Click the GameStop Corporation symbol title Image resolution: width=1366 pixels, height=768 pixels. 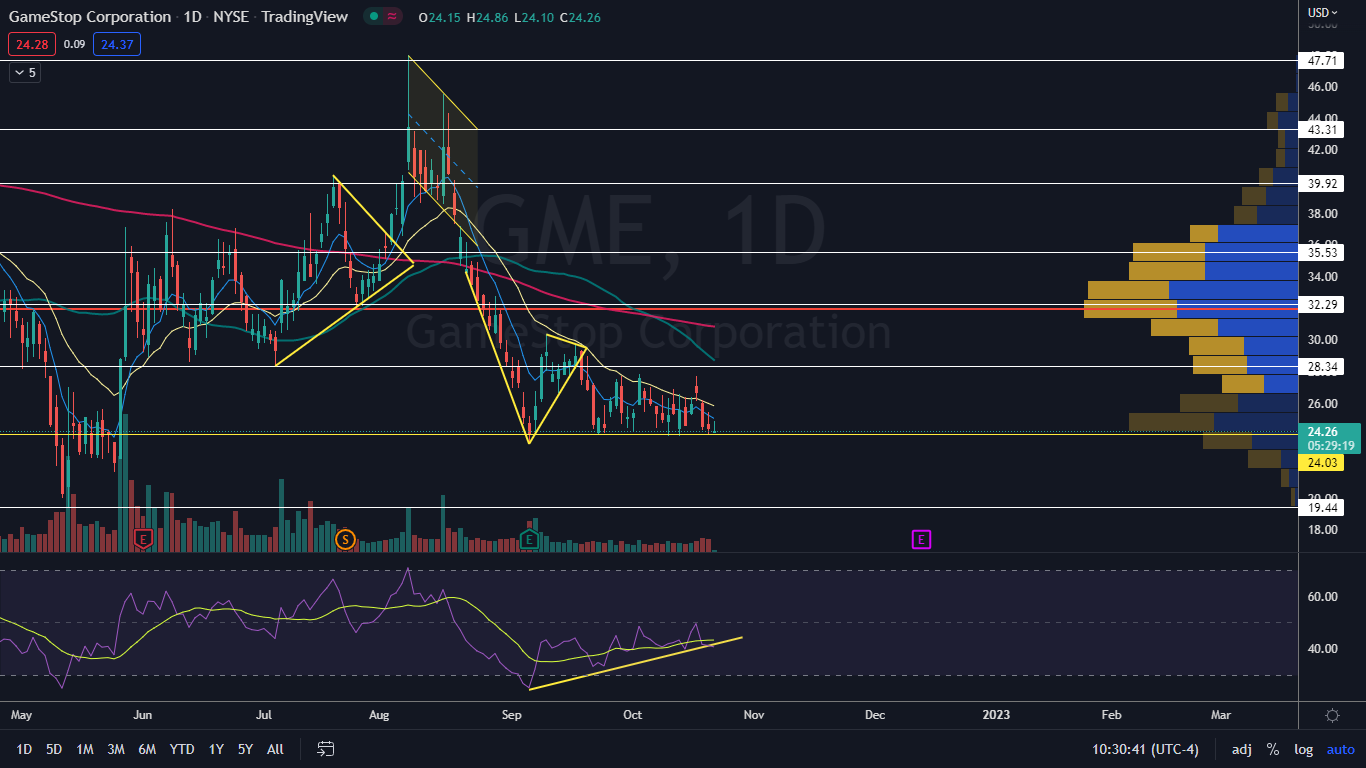click(90, 17)
